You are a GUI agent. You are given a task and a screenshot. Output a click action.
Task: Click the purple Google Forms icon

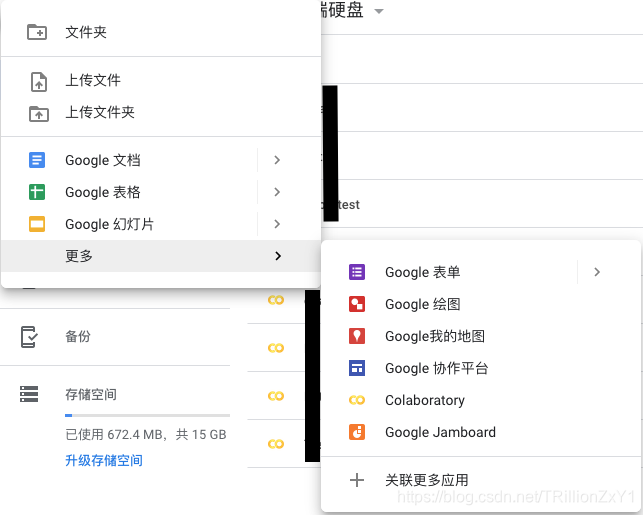pos(357,272)
